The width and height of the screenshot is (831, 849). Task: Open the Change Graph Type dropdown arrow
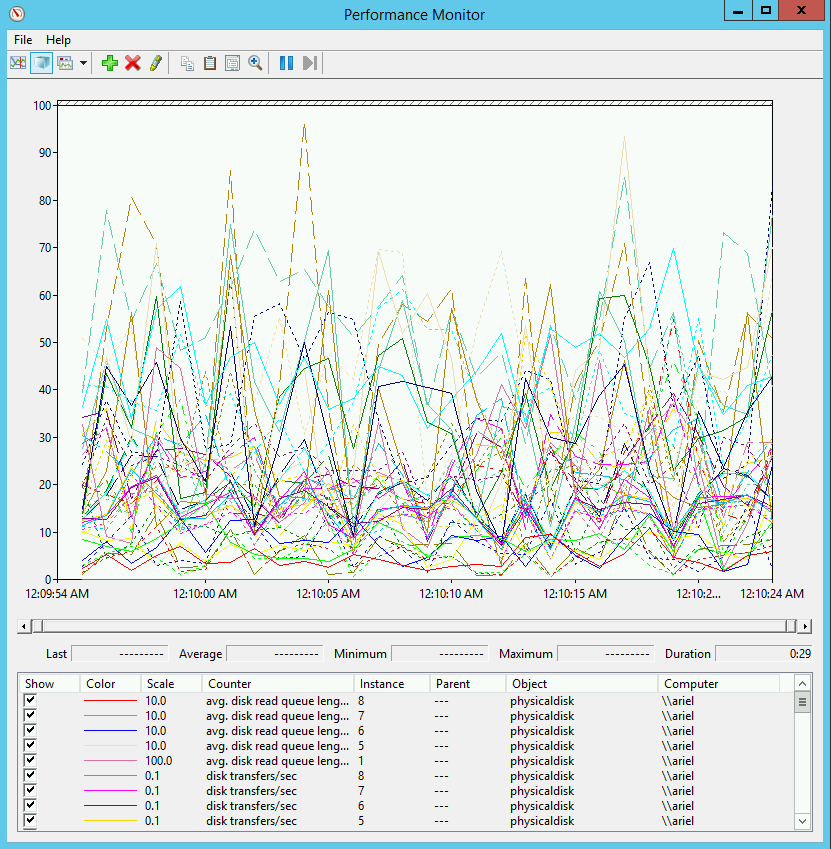(x=83, y=63)
